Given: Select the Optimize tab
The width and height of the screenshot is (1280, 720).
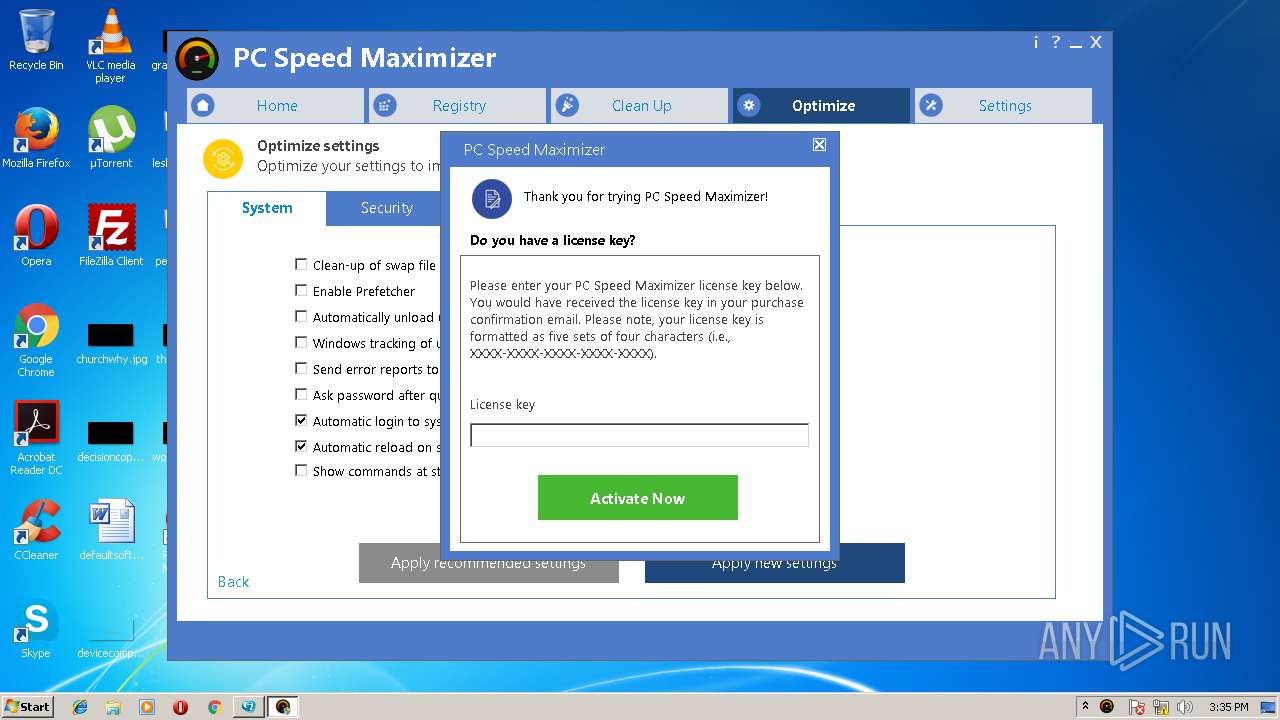Looking at the screenshot, I should tap(822, 105).
